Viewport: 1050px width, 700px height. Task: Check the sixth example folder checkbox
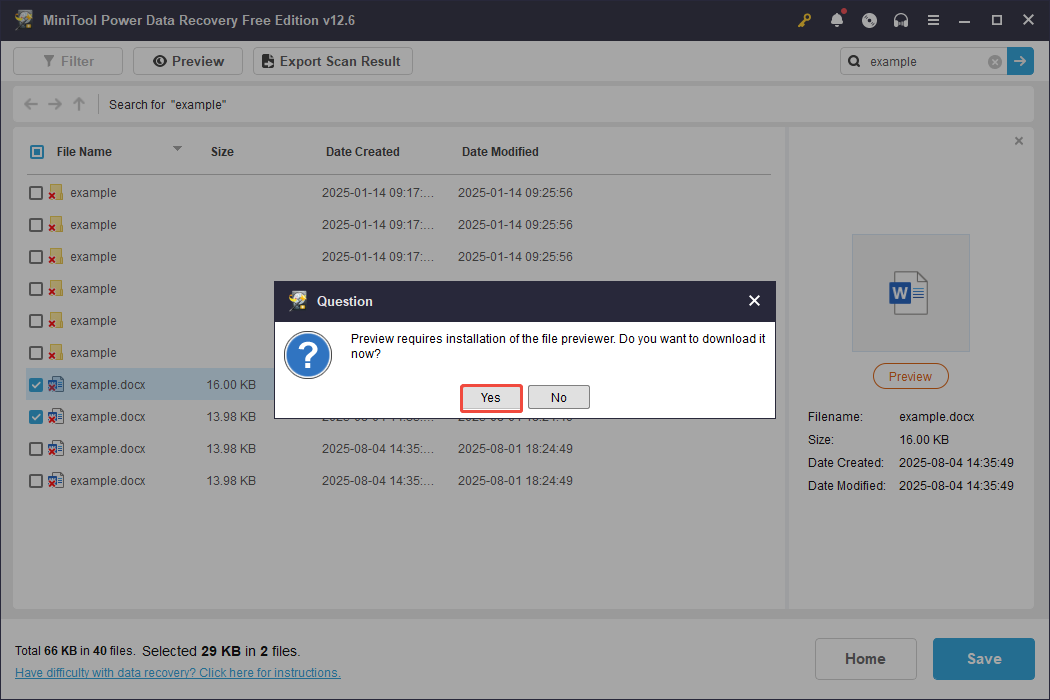coord(36,353)
